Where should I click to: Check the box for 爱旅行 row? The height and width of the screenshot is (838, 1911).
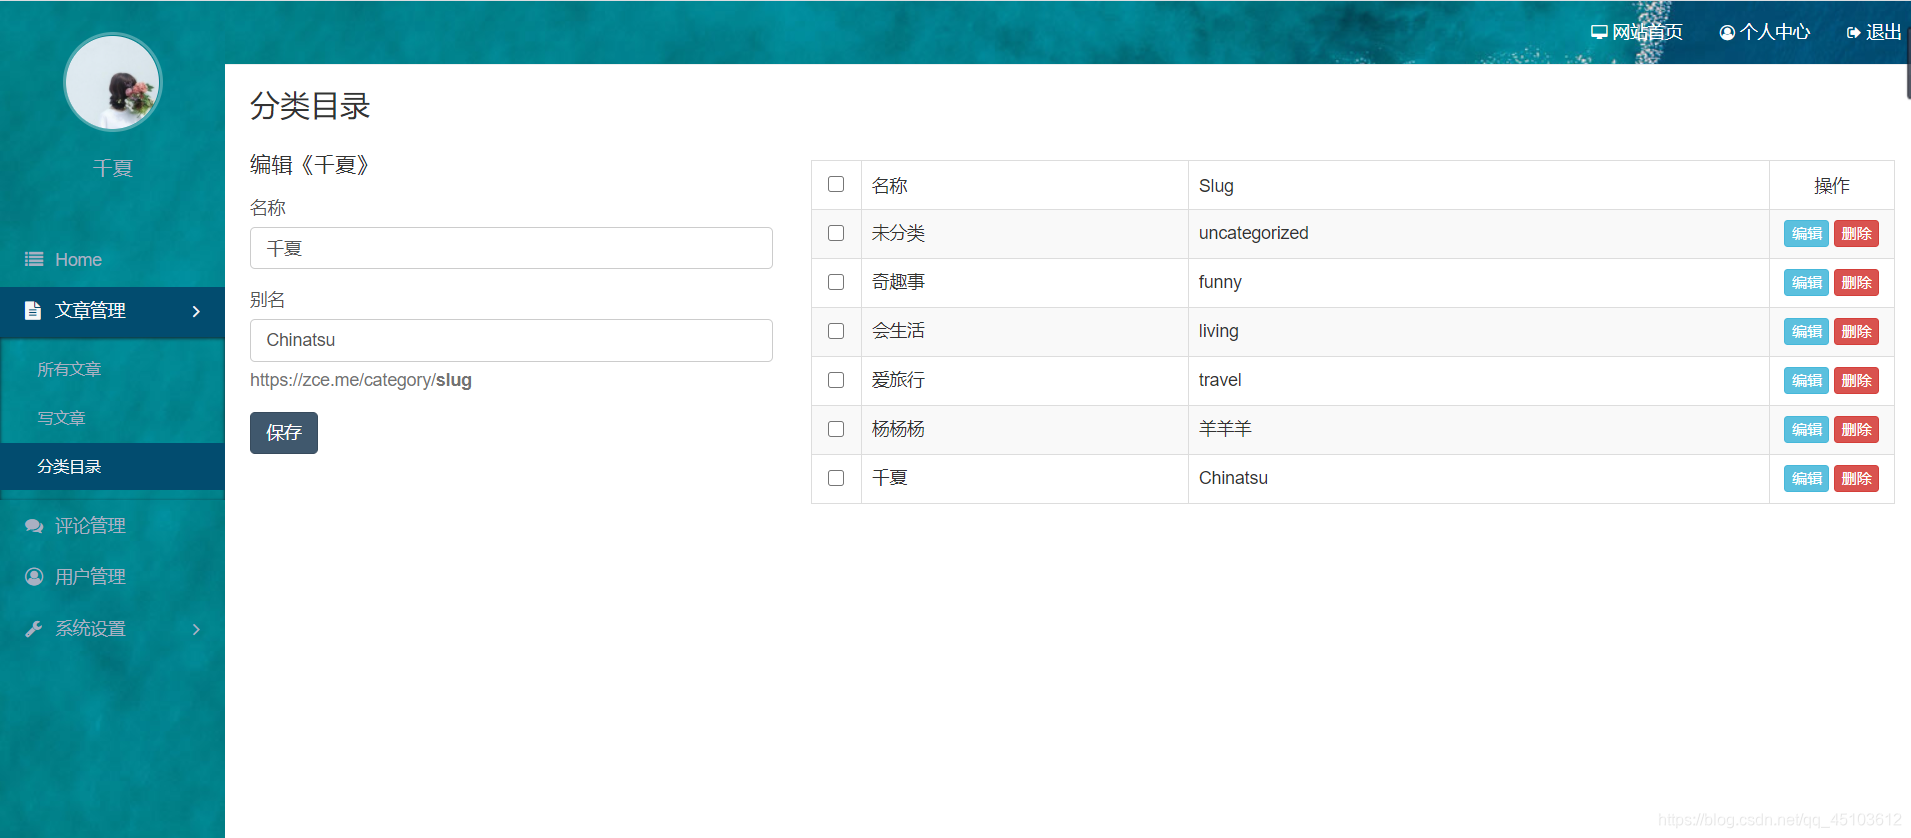pos(836,380)
